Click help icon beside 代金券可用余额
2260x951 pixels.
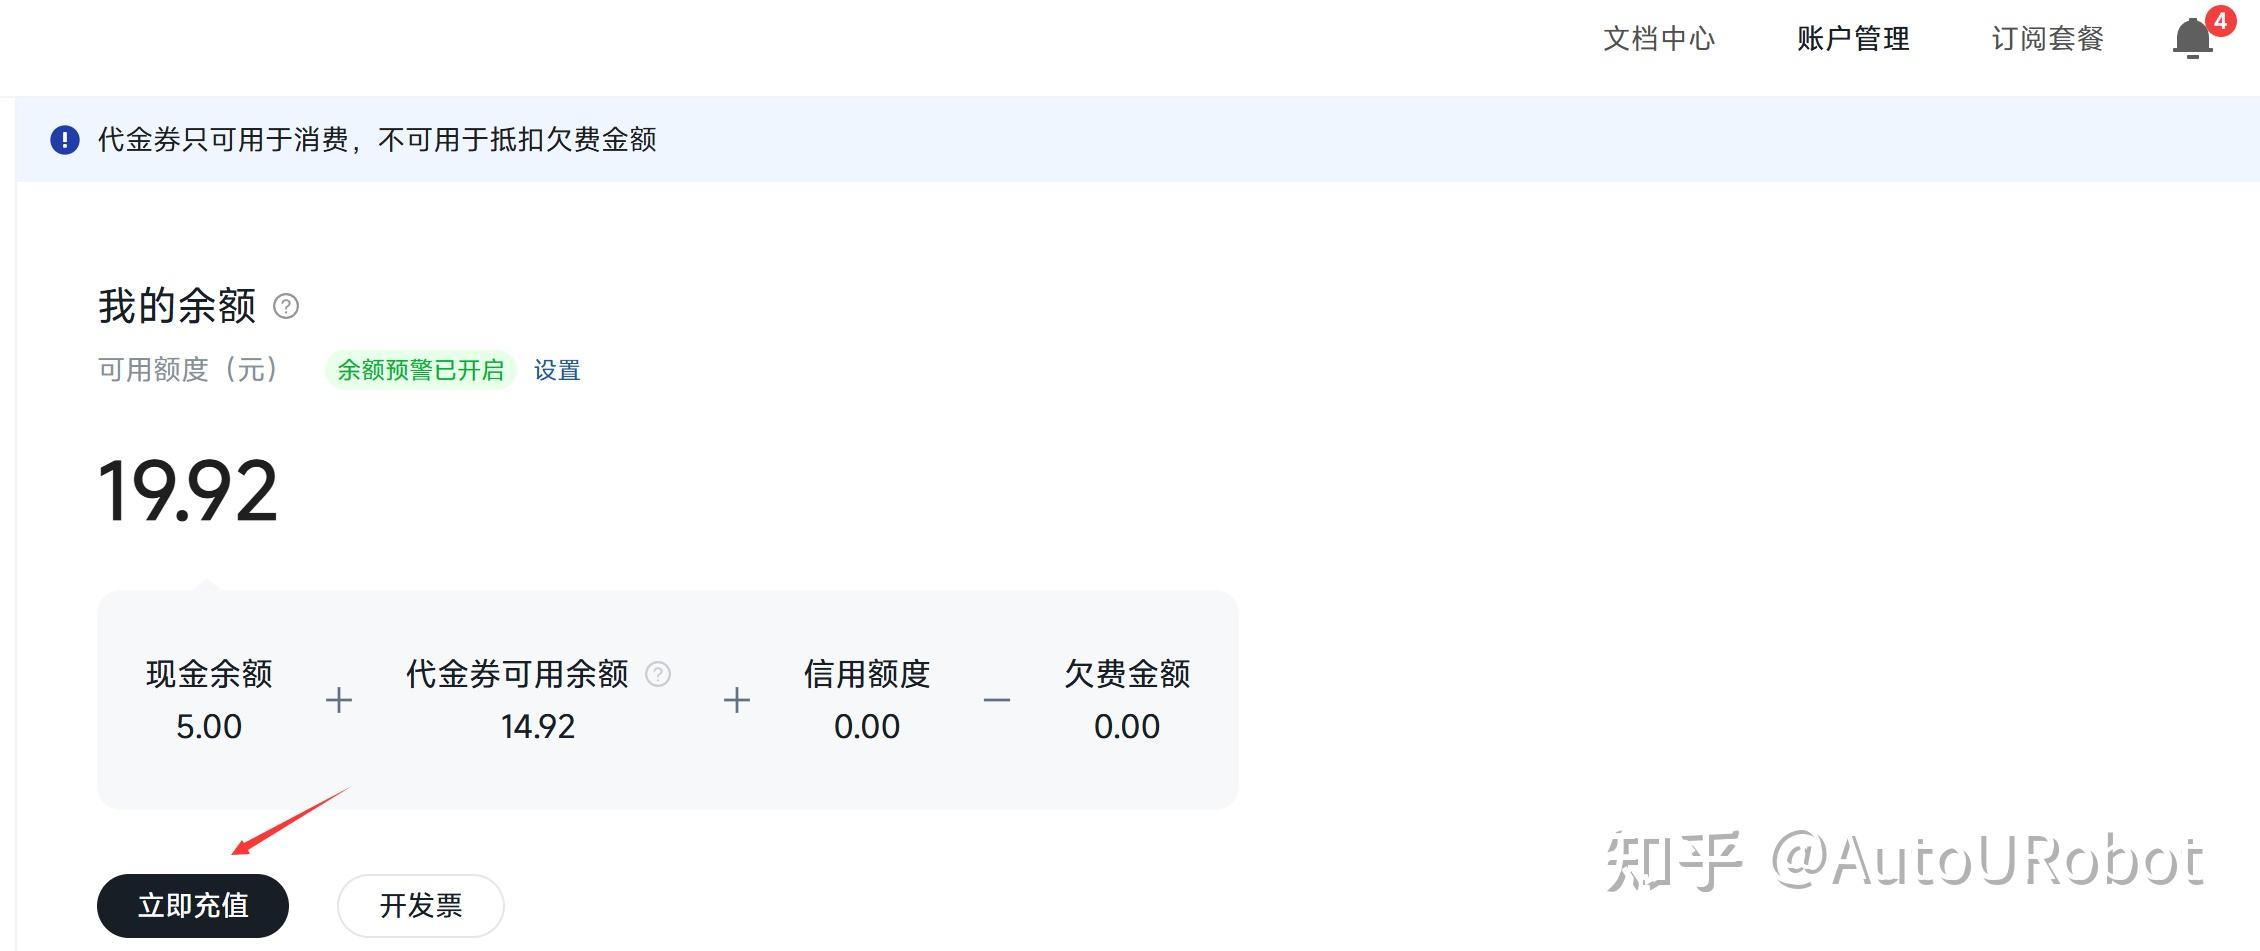click(658, 674)
